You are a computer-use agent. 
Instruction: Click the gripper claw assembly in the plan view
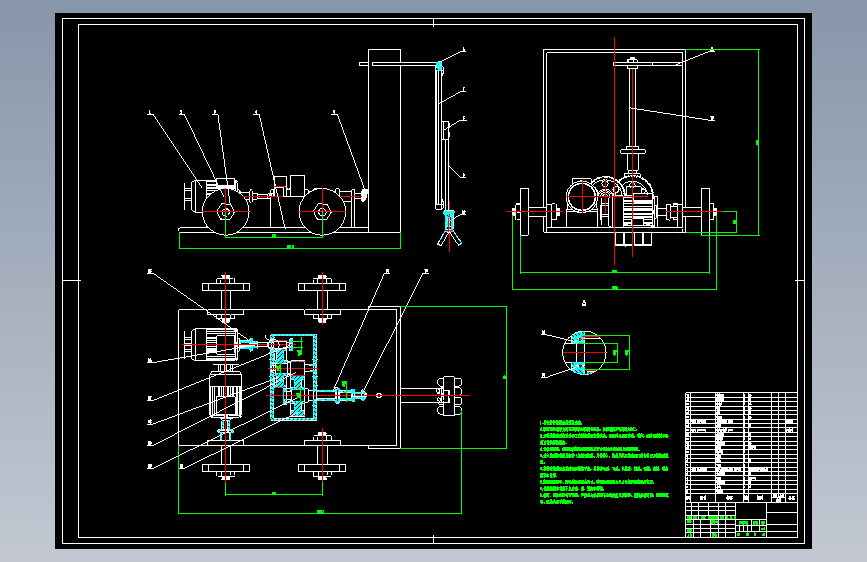449,396
